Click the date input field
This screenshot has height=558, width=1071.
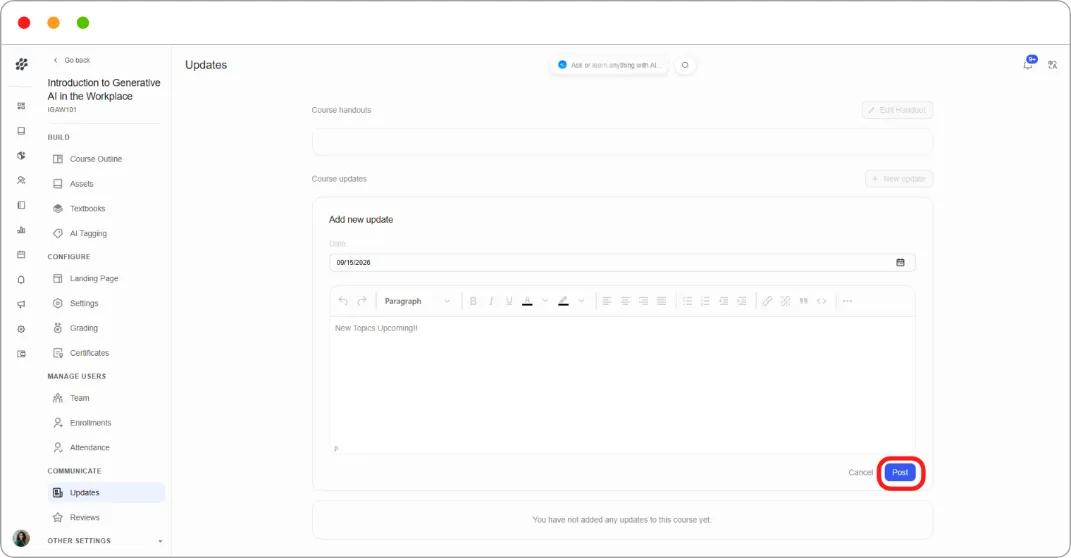point(622,262)
